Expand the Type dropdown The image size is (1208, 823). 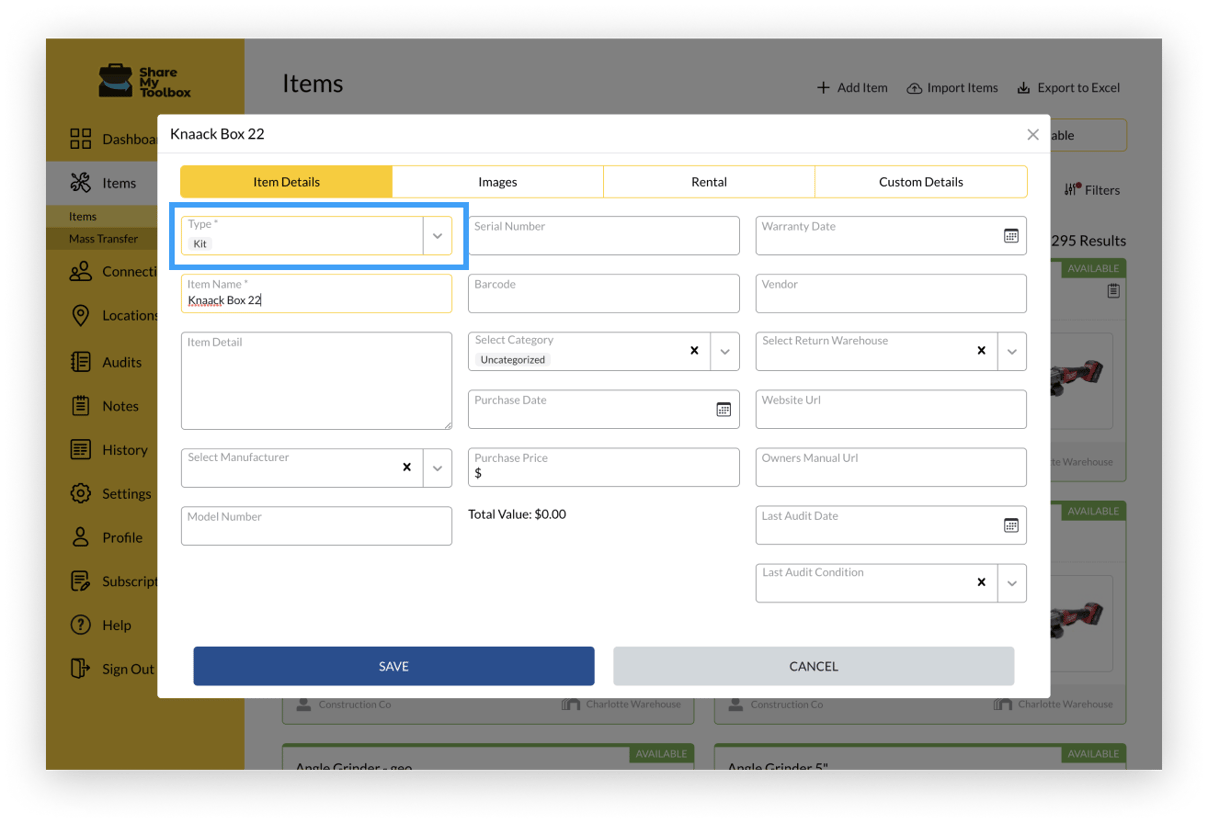(437, 236)
